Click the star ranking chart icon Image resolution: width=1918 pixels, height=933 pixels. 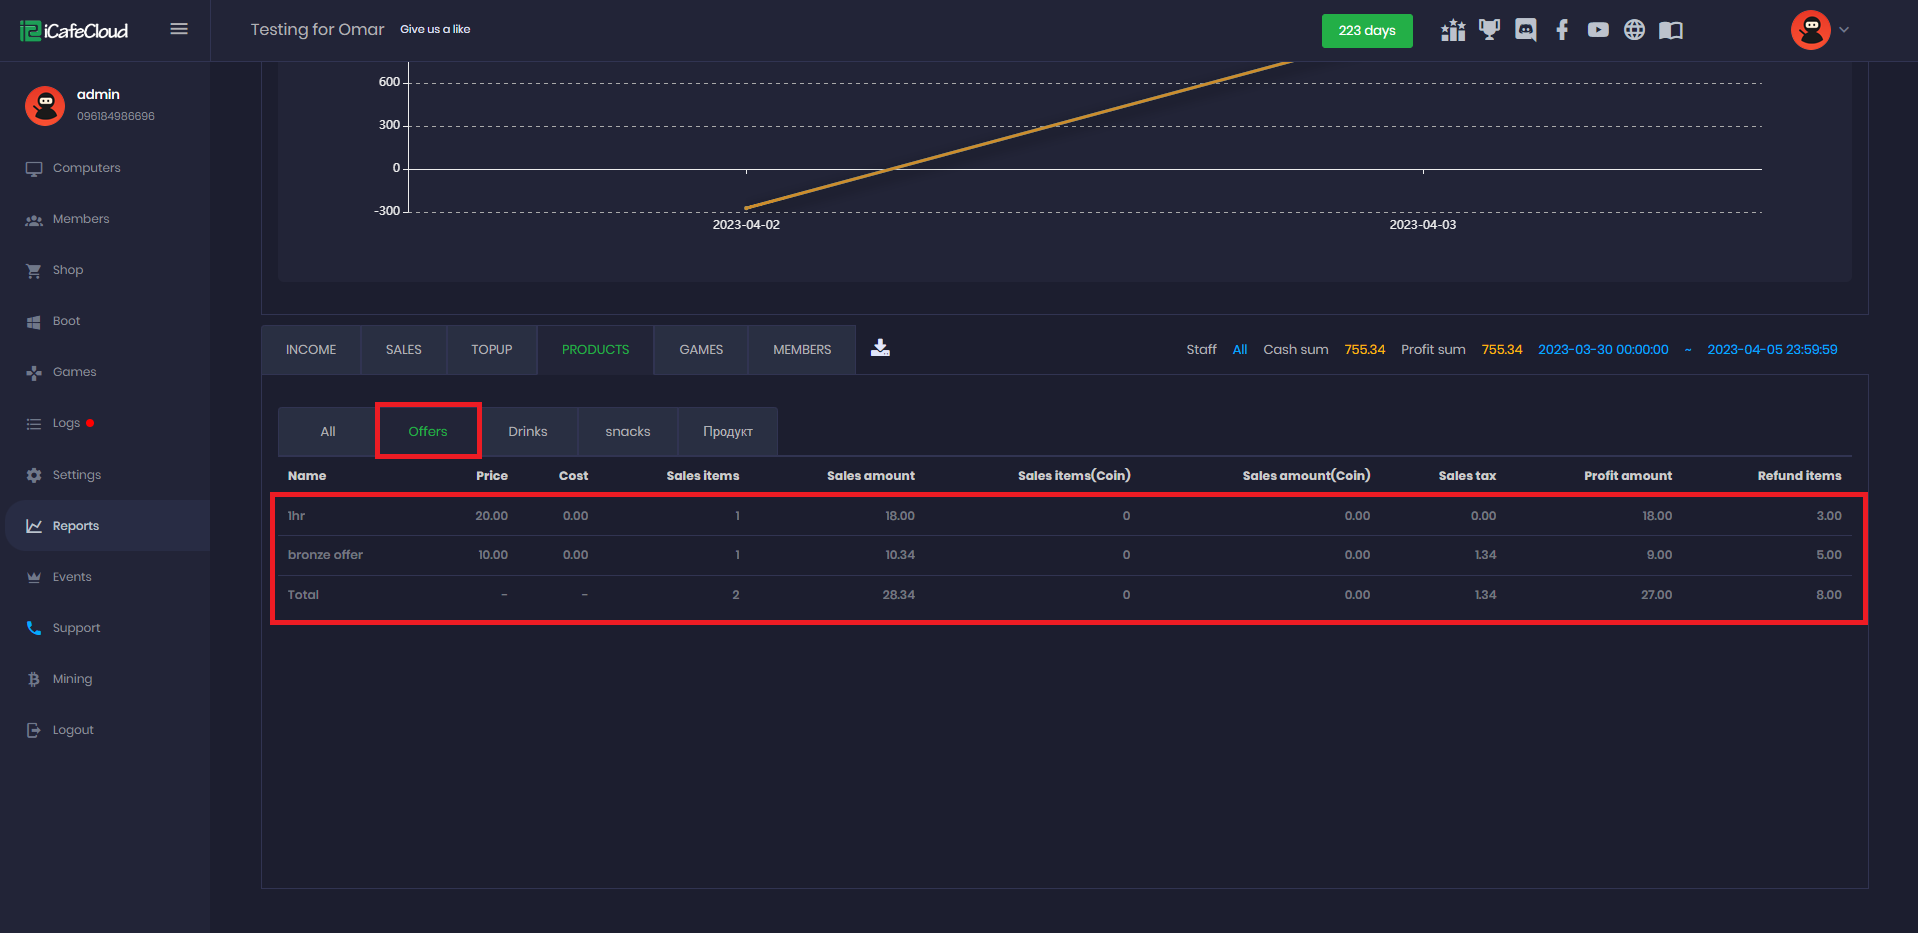click(1452, 30)
